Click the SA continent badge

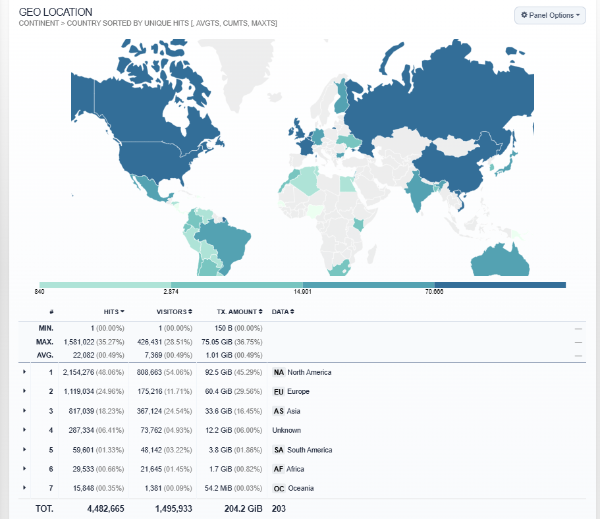click(x=279, y=450)
